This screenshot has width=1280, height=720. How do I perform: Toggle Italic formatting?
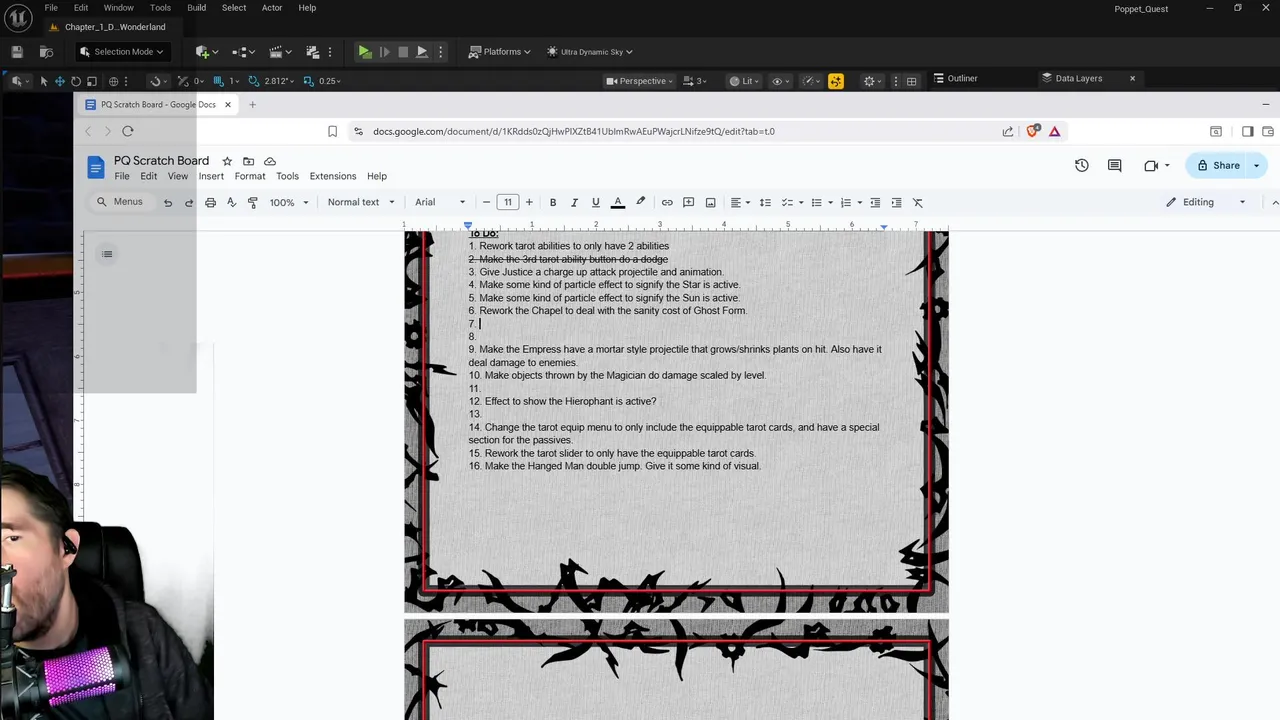click(574, 202)
